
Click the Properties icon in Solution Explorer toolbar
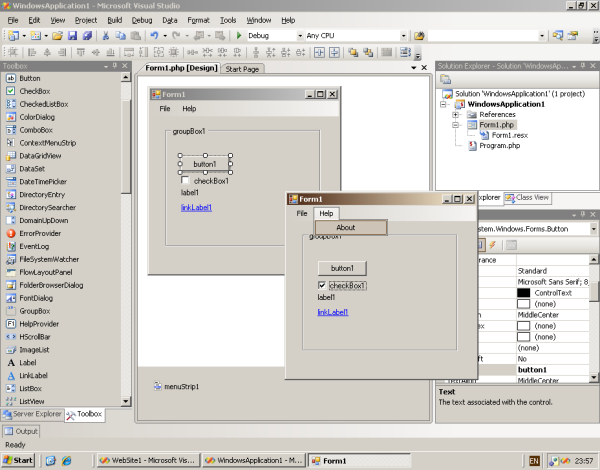(445, 80)
